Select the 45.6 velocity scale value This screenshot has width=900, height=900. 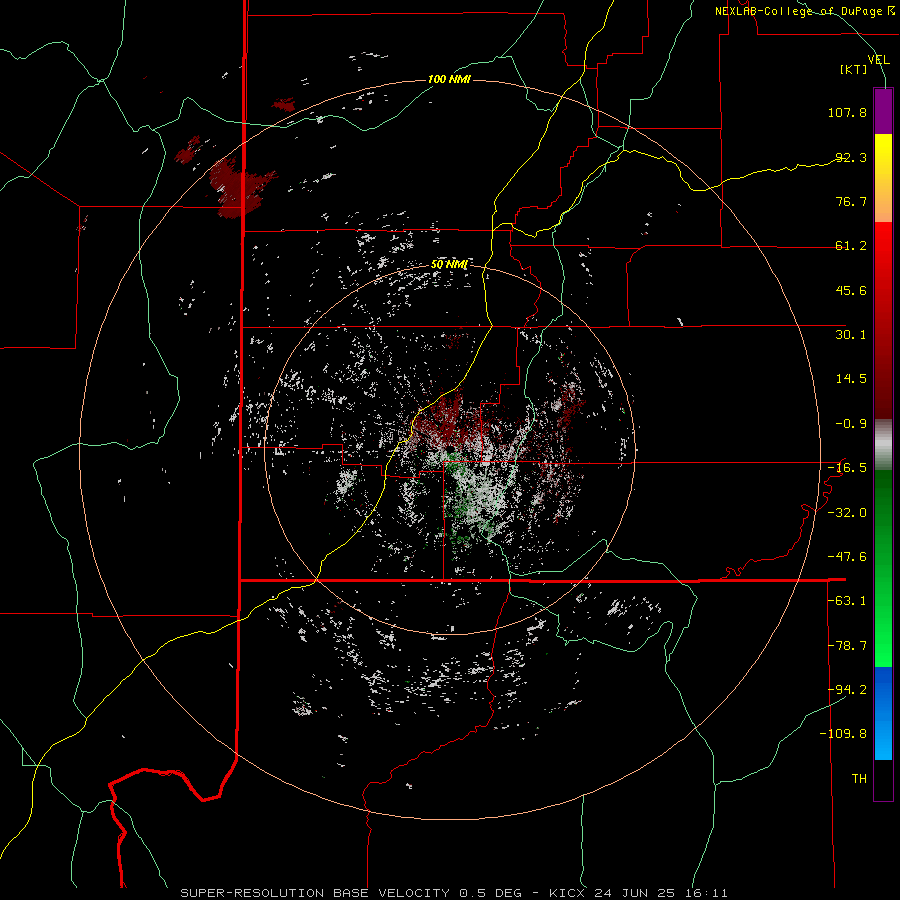851,290
